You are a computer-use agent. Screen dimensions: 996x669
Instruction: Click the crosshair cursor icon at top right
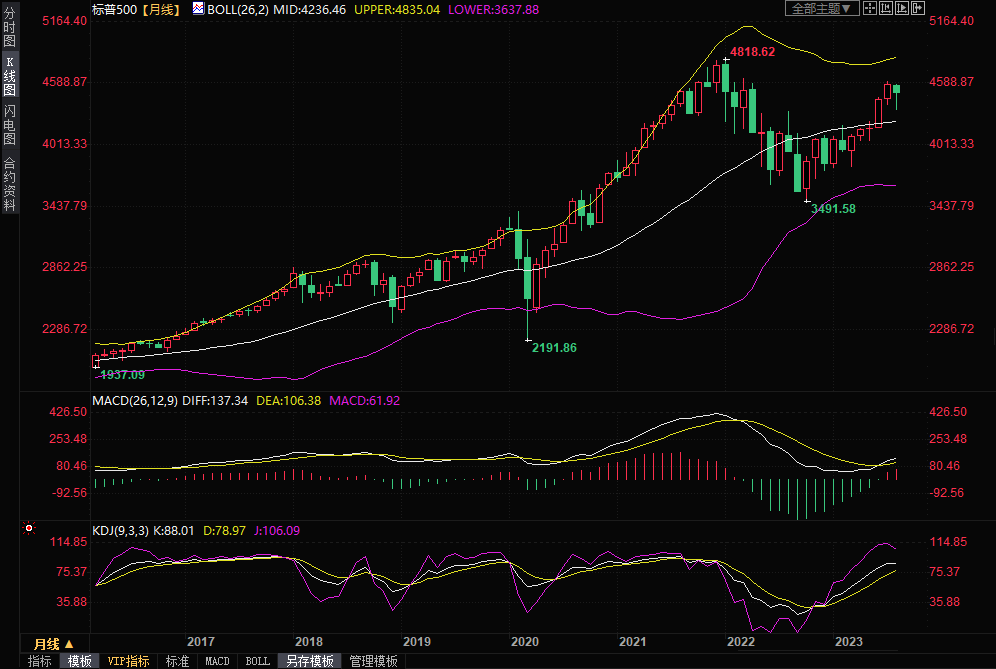[870, 9]
